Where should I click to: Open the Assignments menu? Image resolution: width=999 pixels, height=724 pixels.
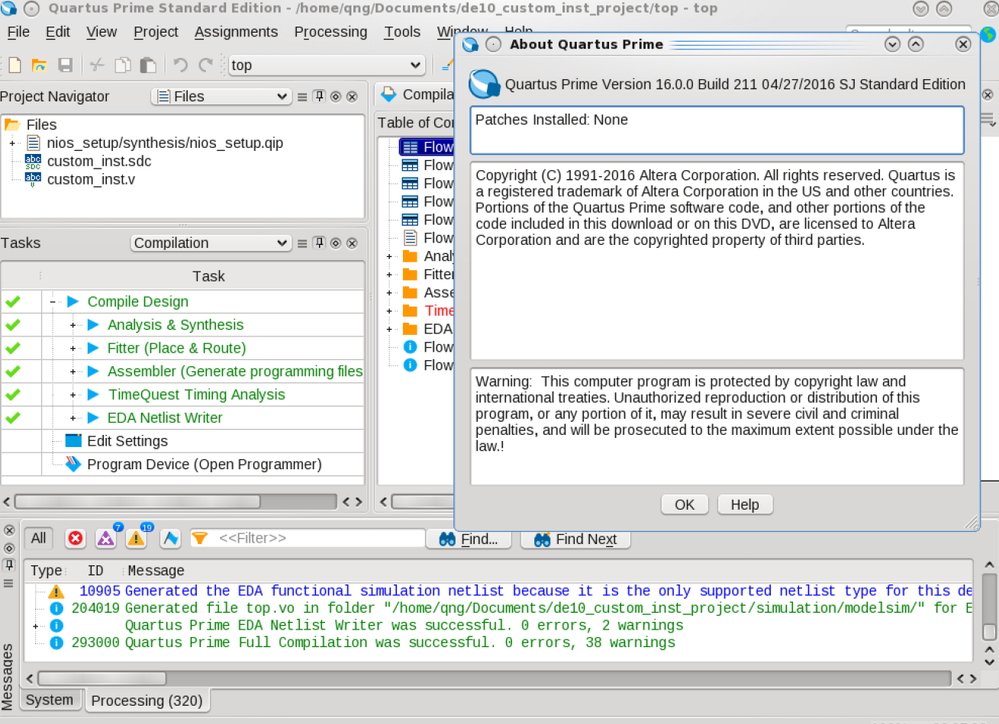coord(236,32)
